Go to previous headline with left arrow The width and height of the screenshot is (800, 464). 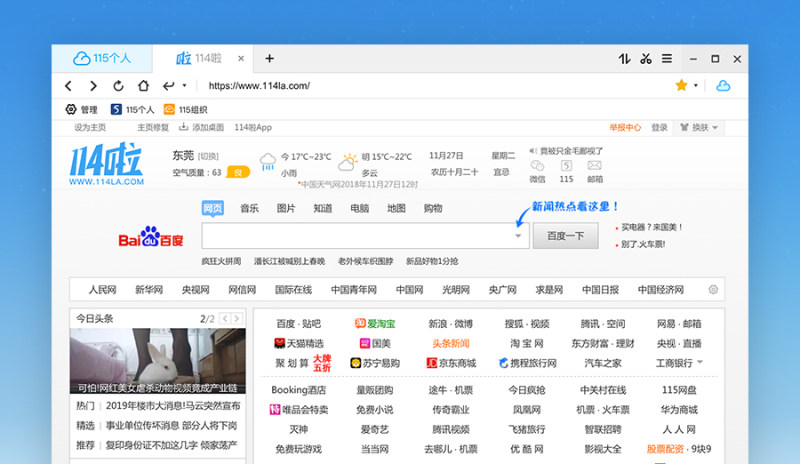224,319
